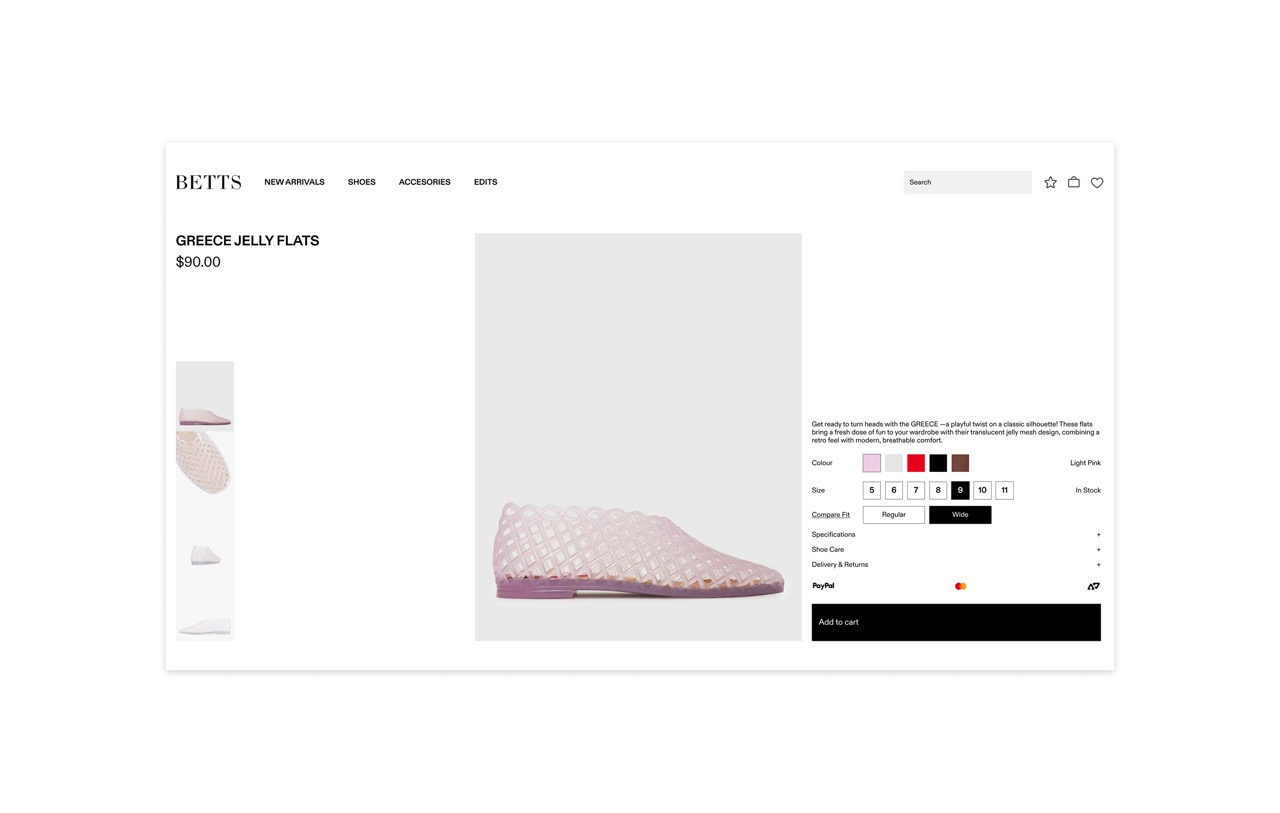Select the red colour swatch
Viewport: 1280px width, 813px height.
916,462
